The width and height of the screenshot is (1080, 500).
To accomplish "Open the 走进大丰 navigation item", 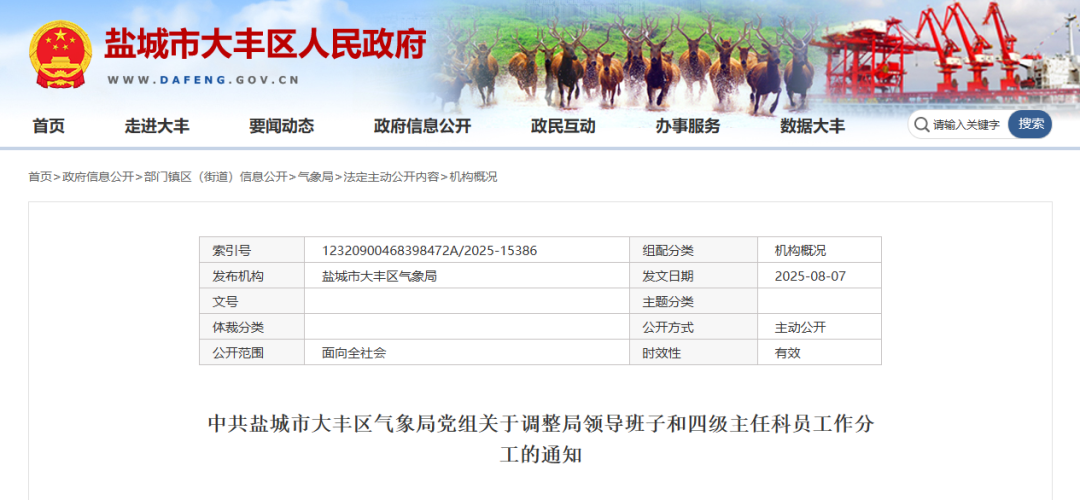I will [157, 126].
